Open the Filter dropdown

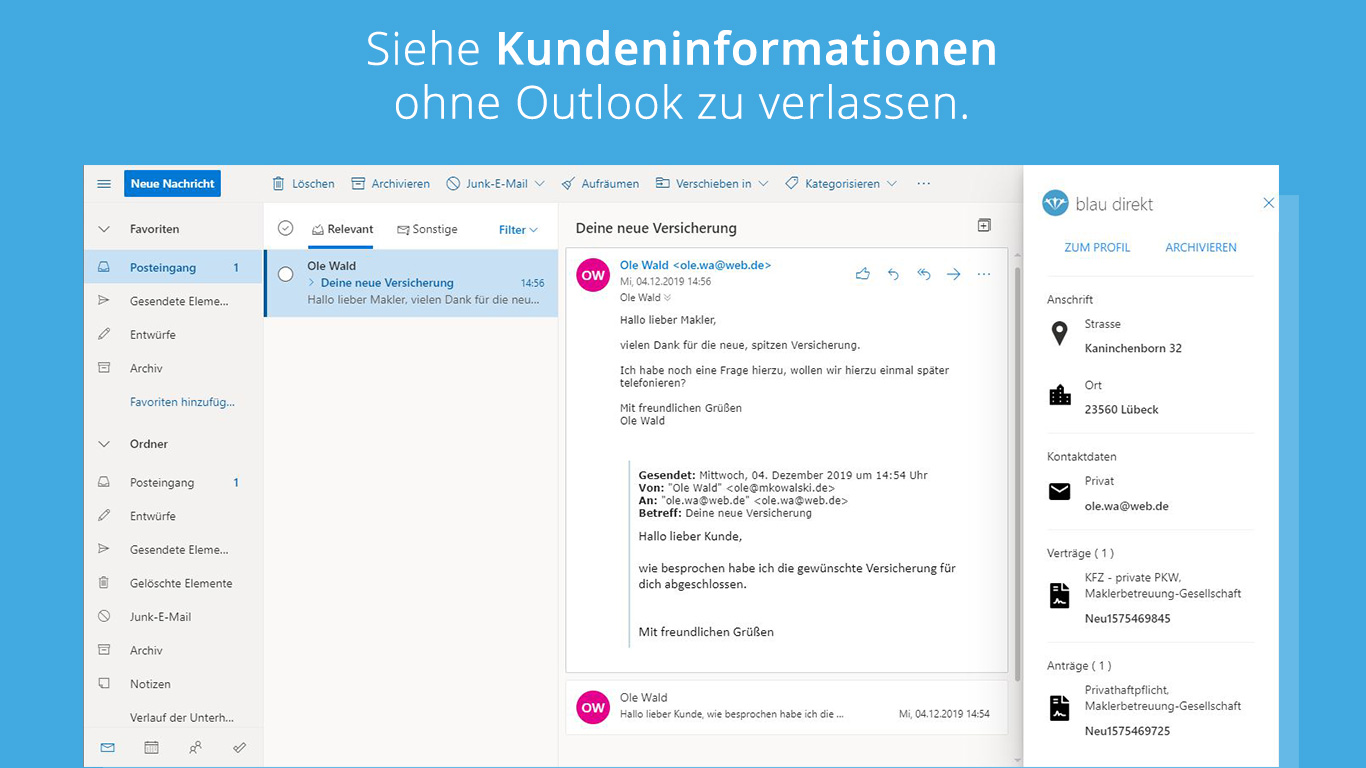tap(518, 230)
